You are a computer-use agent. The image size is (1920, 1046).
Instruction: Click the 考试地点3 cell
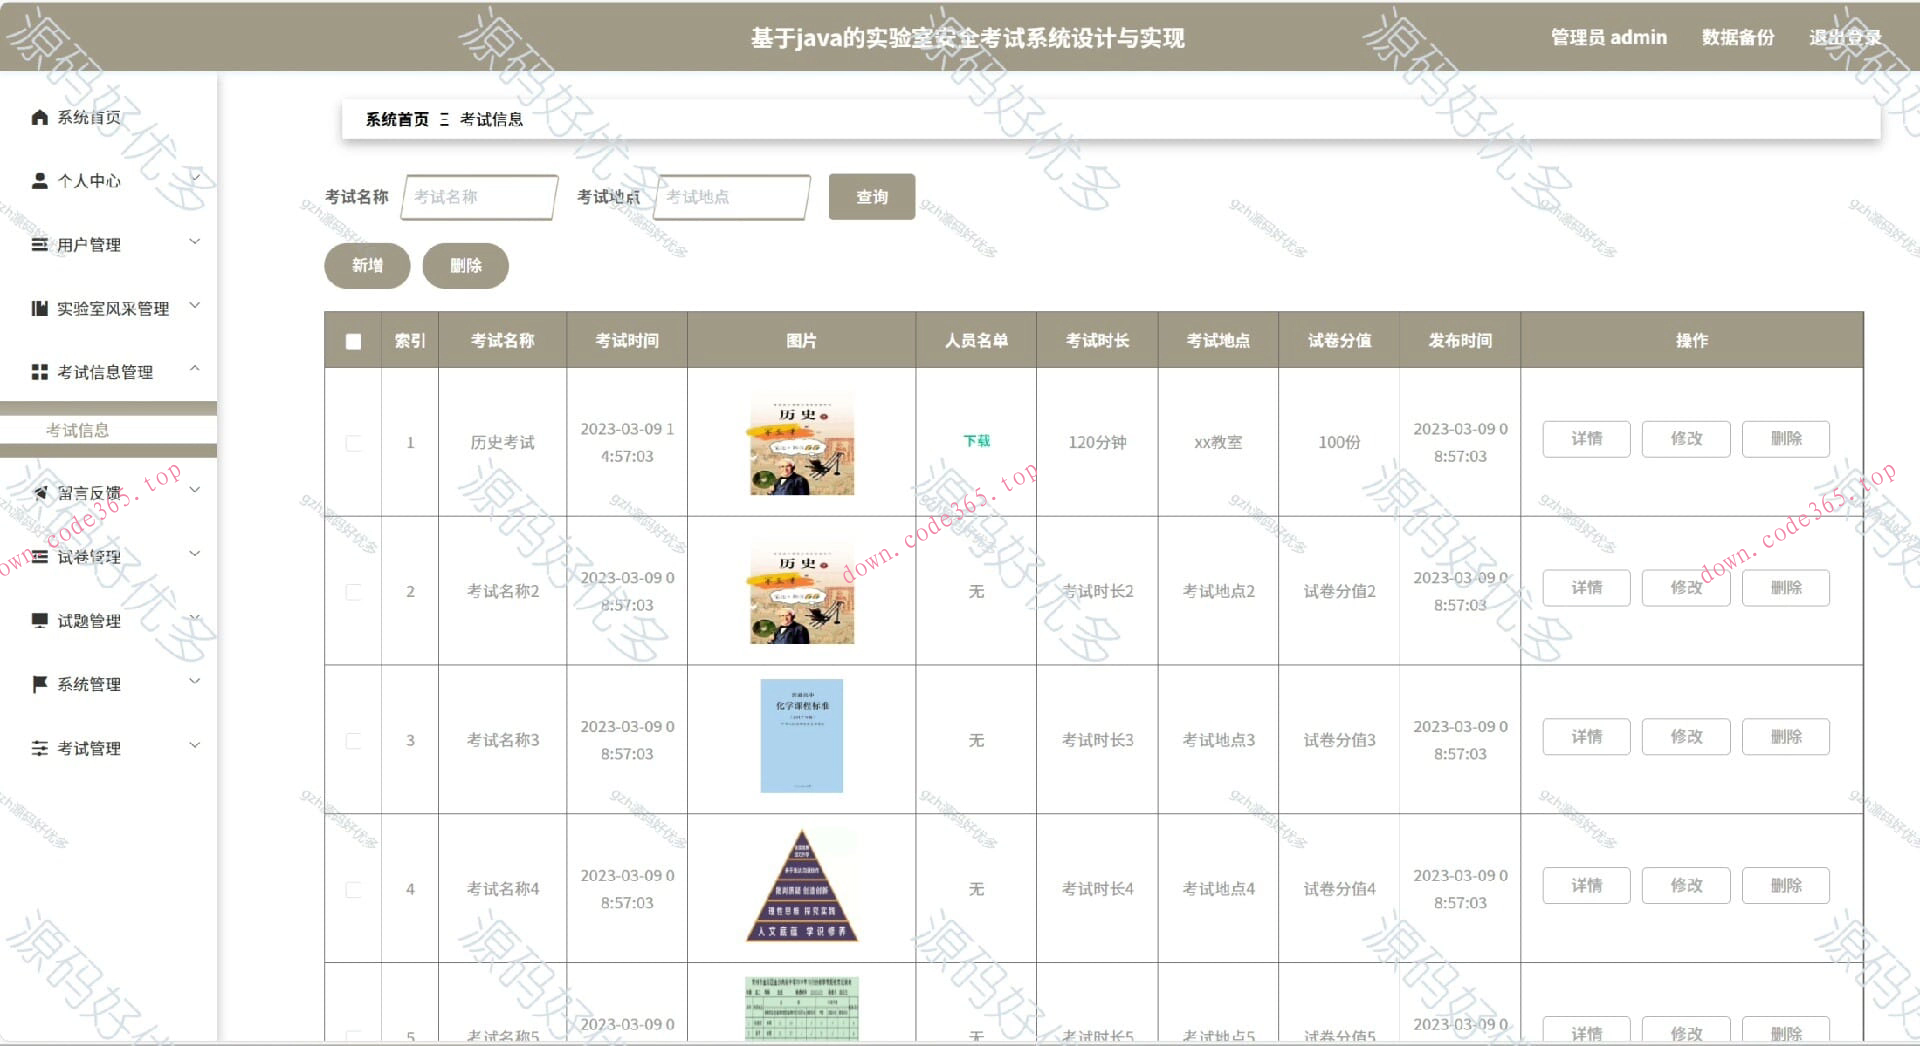pos(1218,740)
